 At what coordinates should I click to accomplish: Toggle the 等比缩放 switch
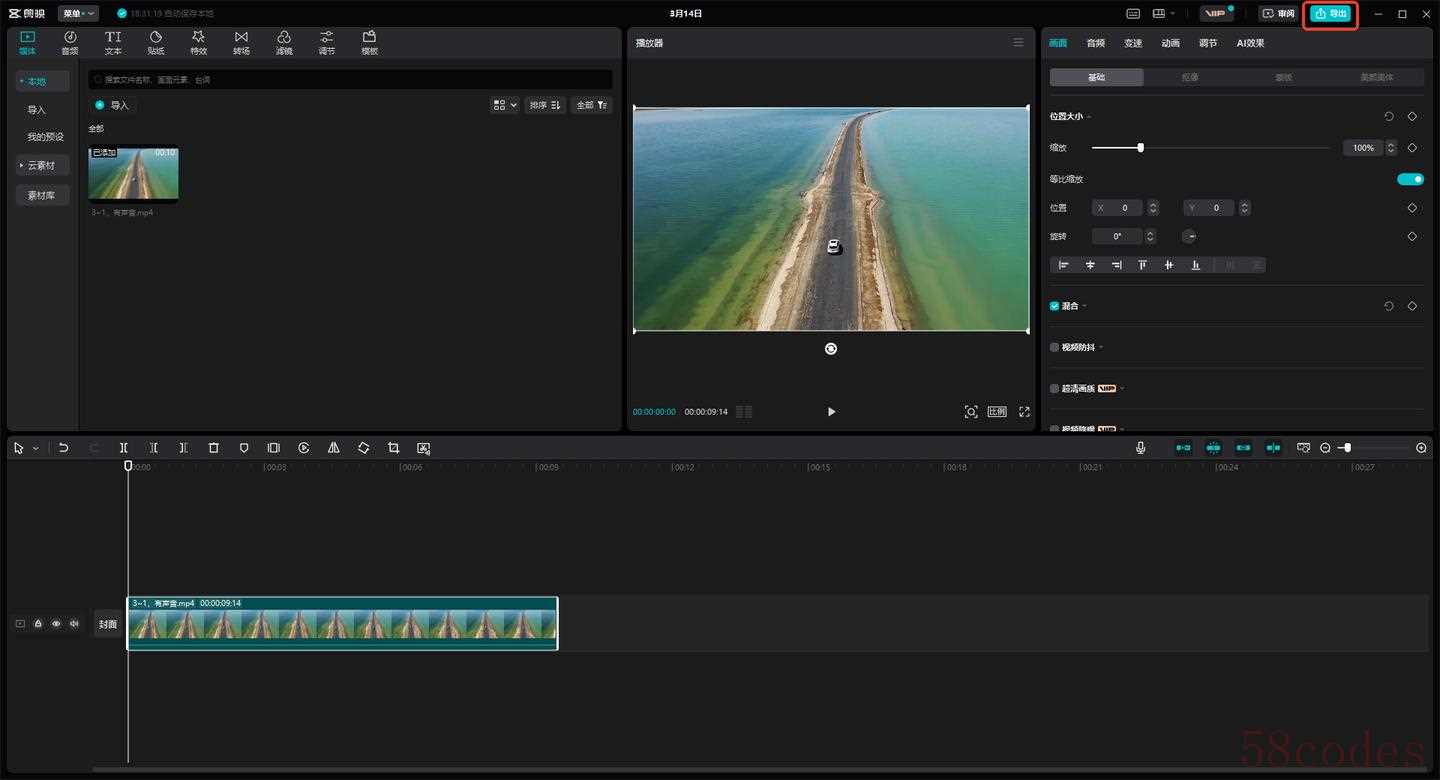click(1410, 179)
